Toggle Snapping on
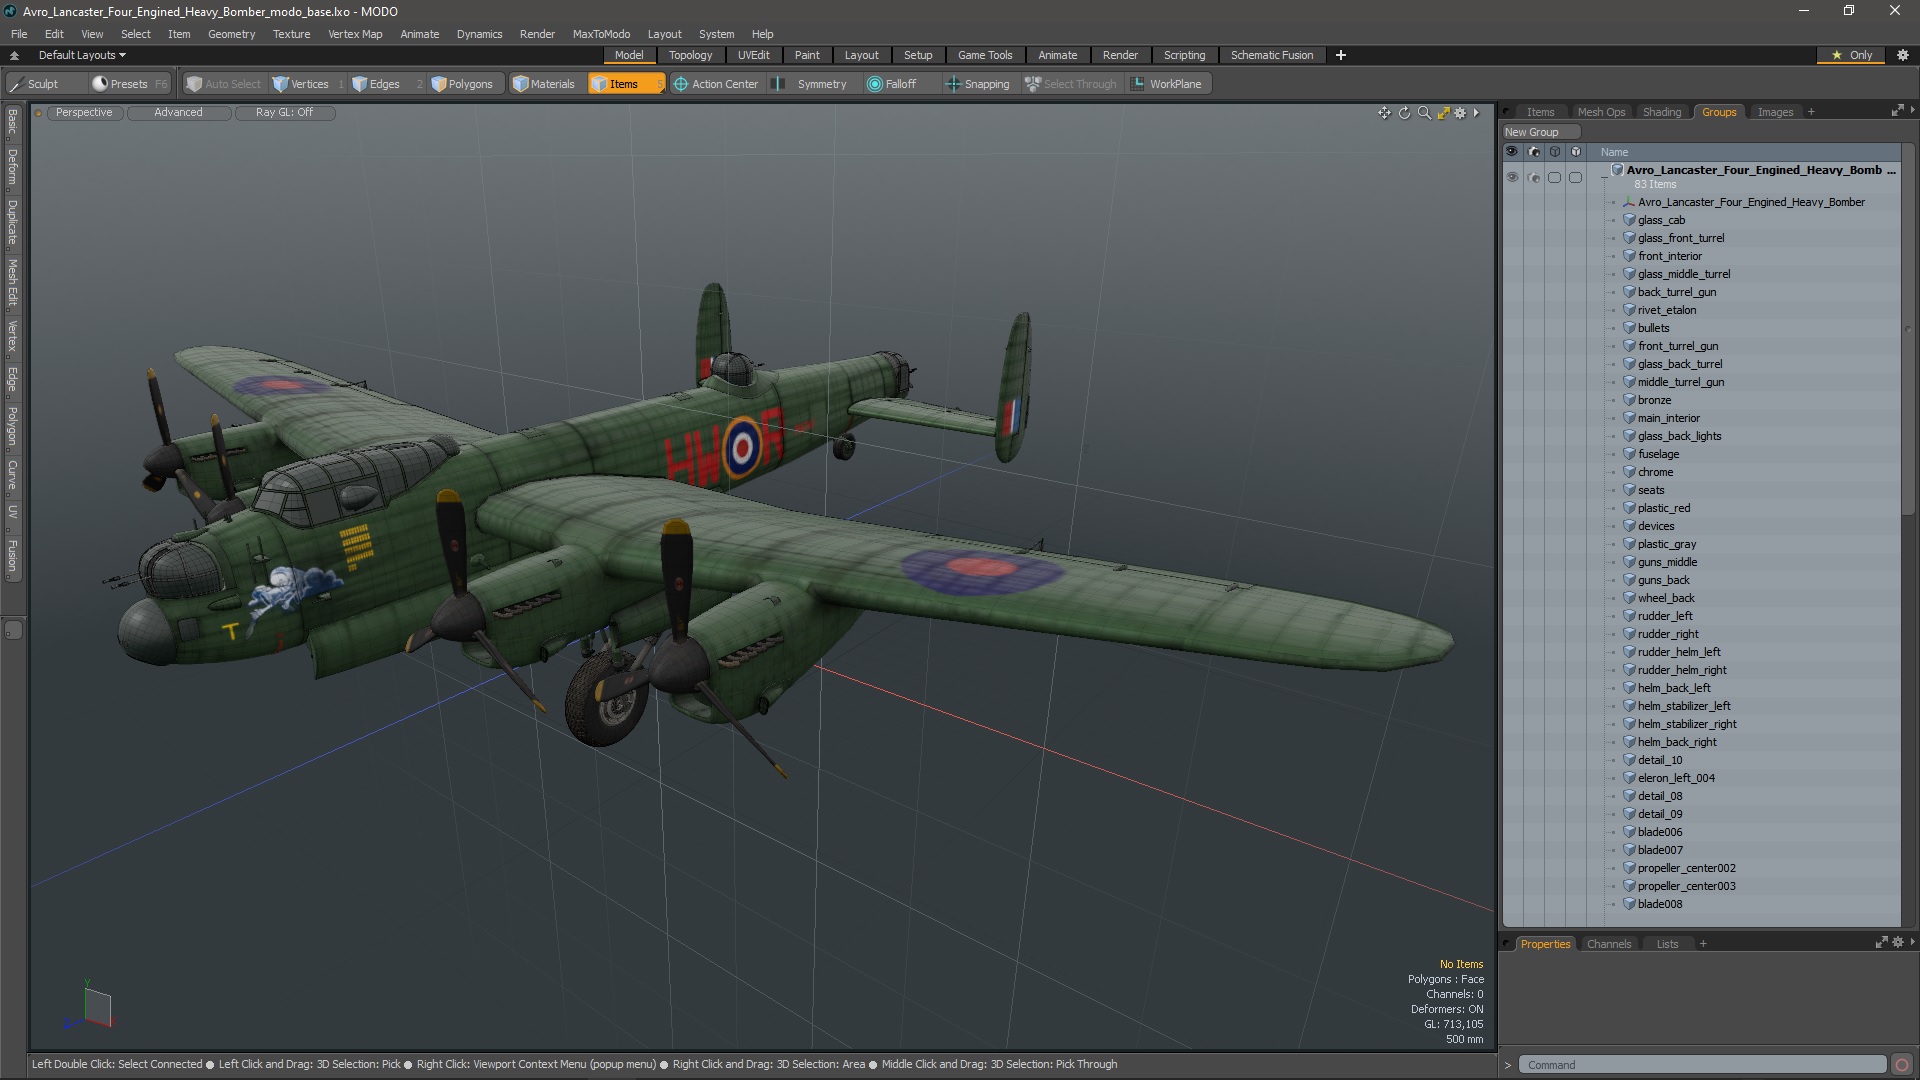The image size is (1920, 1080). pyautogui.click(x=978, y=84)
